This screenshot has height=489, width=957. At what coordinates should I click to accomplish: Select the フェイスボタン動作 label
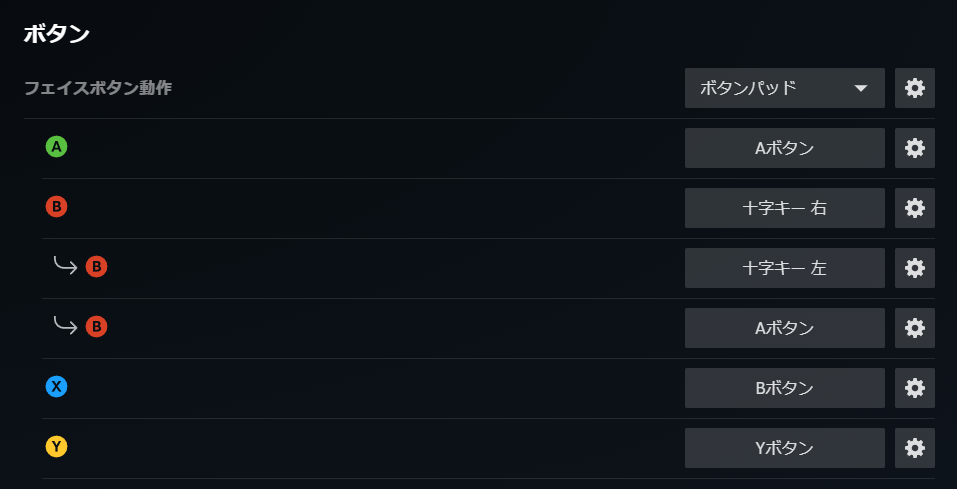click(98, 88)
